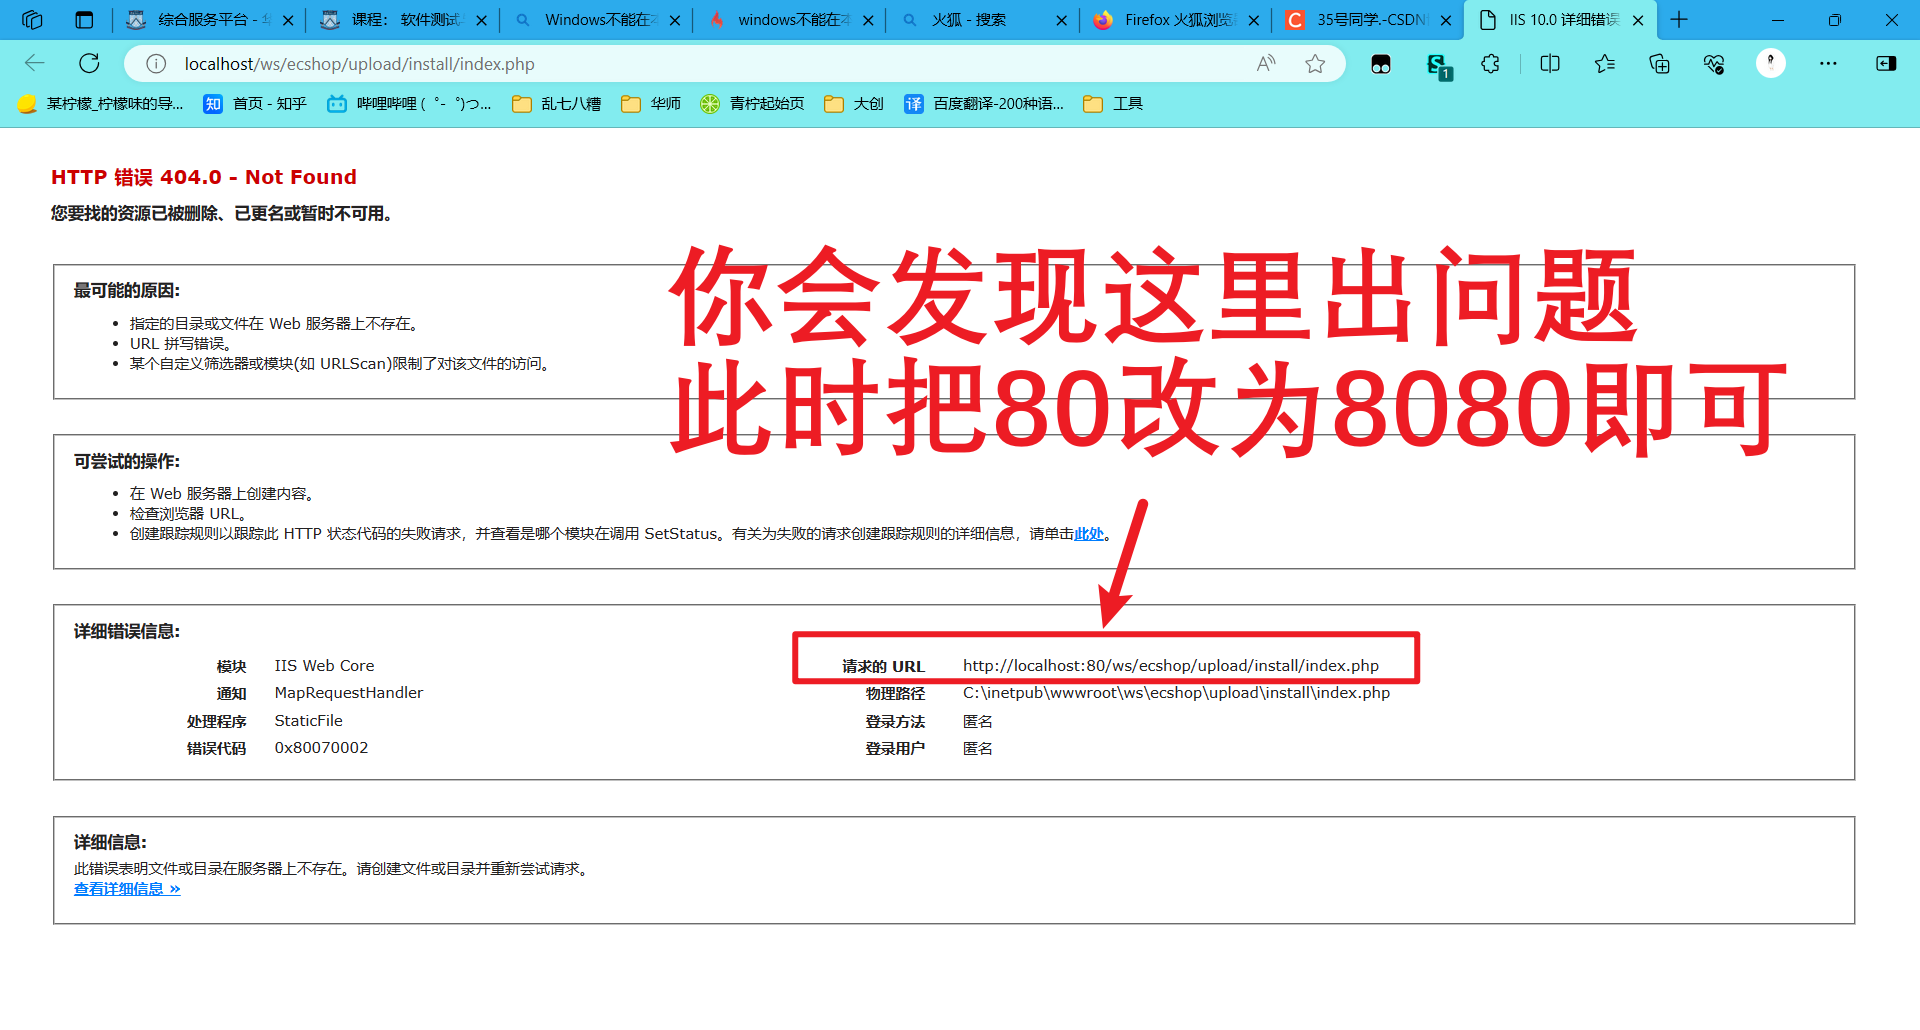The width and height of the screenshot is (1920, 1030).
Task: Open the user profile avatar
Action: coord(1770,63)
